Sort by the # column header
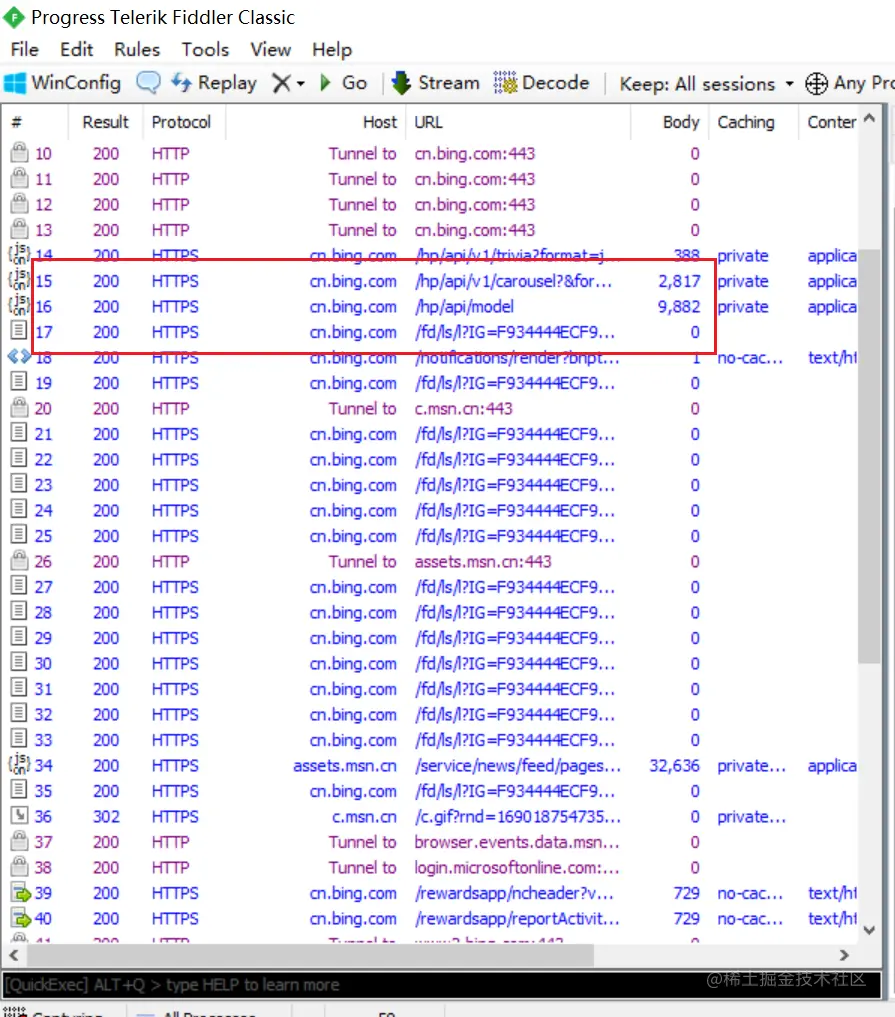Screen dimensions: 895x1017 point(35,122)
